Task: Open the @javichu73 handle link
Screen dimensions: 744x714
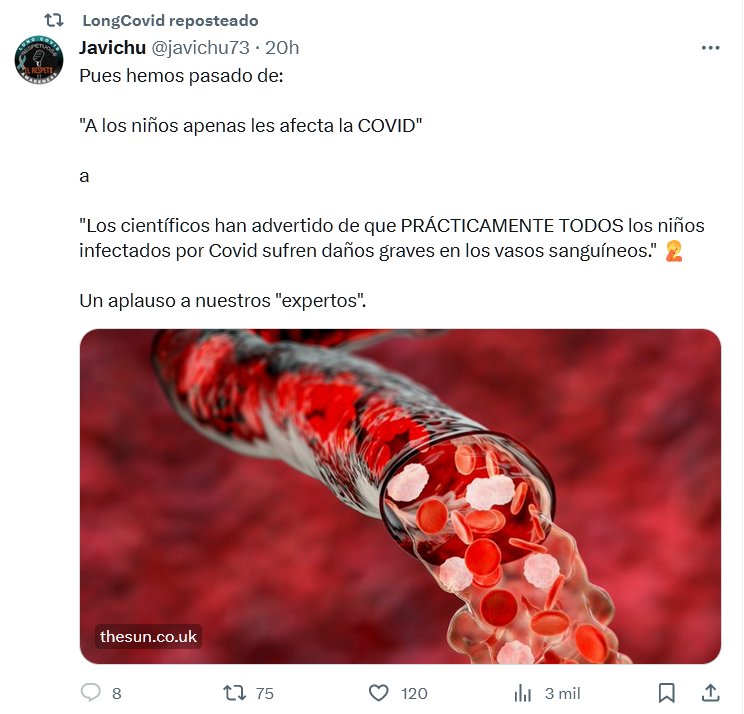Action: (x=200, y=48)
